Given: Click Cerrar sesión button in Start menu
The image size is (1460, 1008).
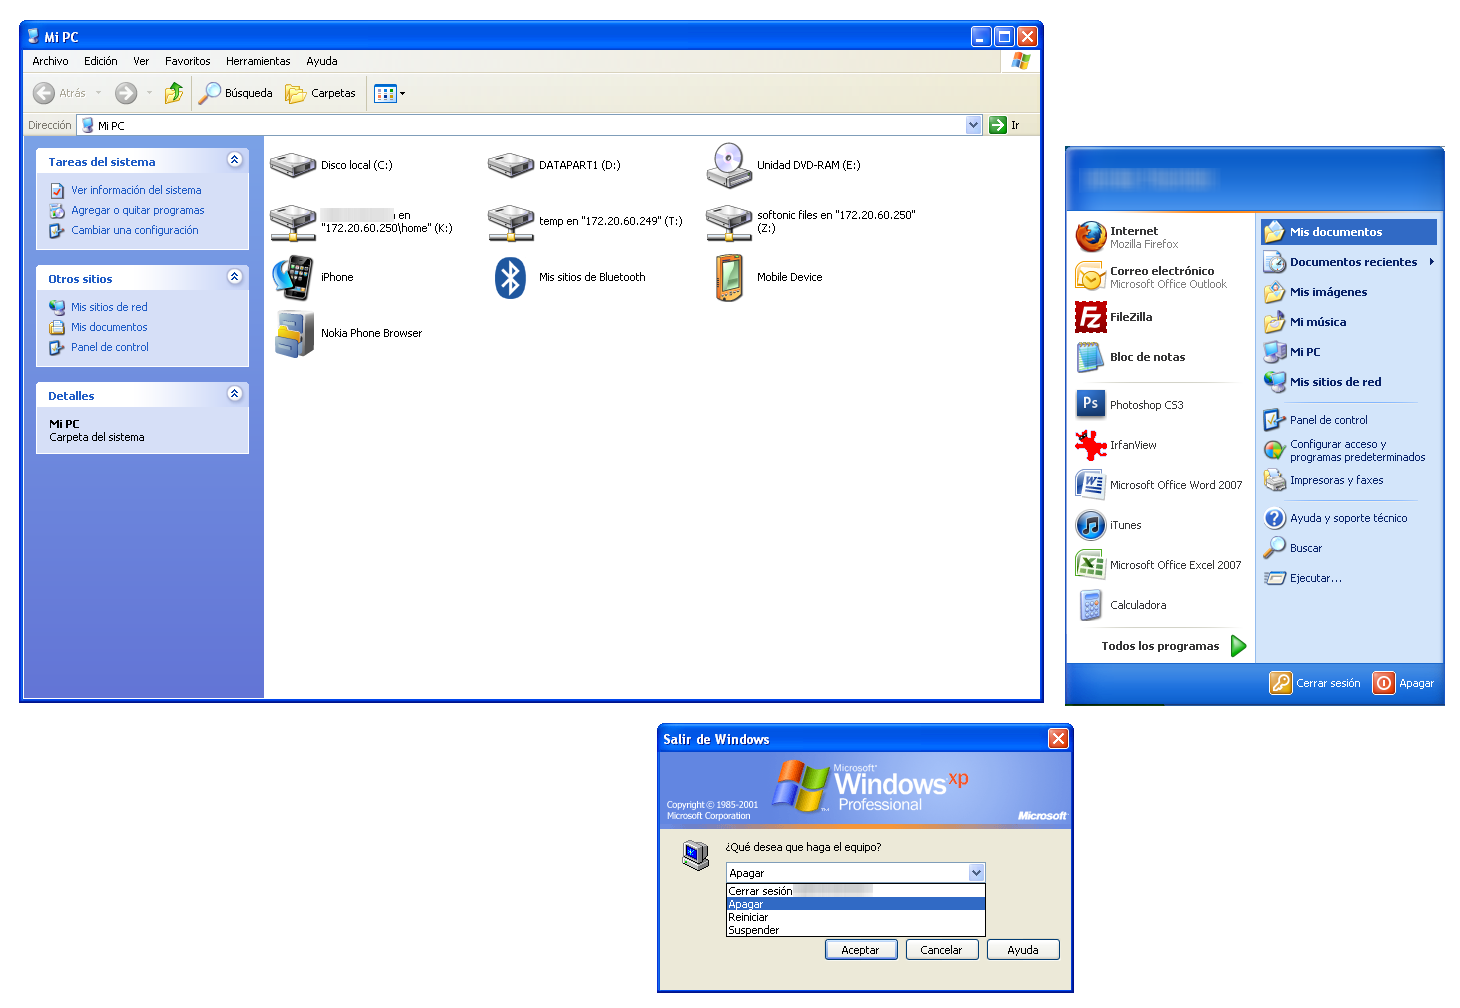Looking at the screenshot, I should [x=1315, y=683].
